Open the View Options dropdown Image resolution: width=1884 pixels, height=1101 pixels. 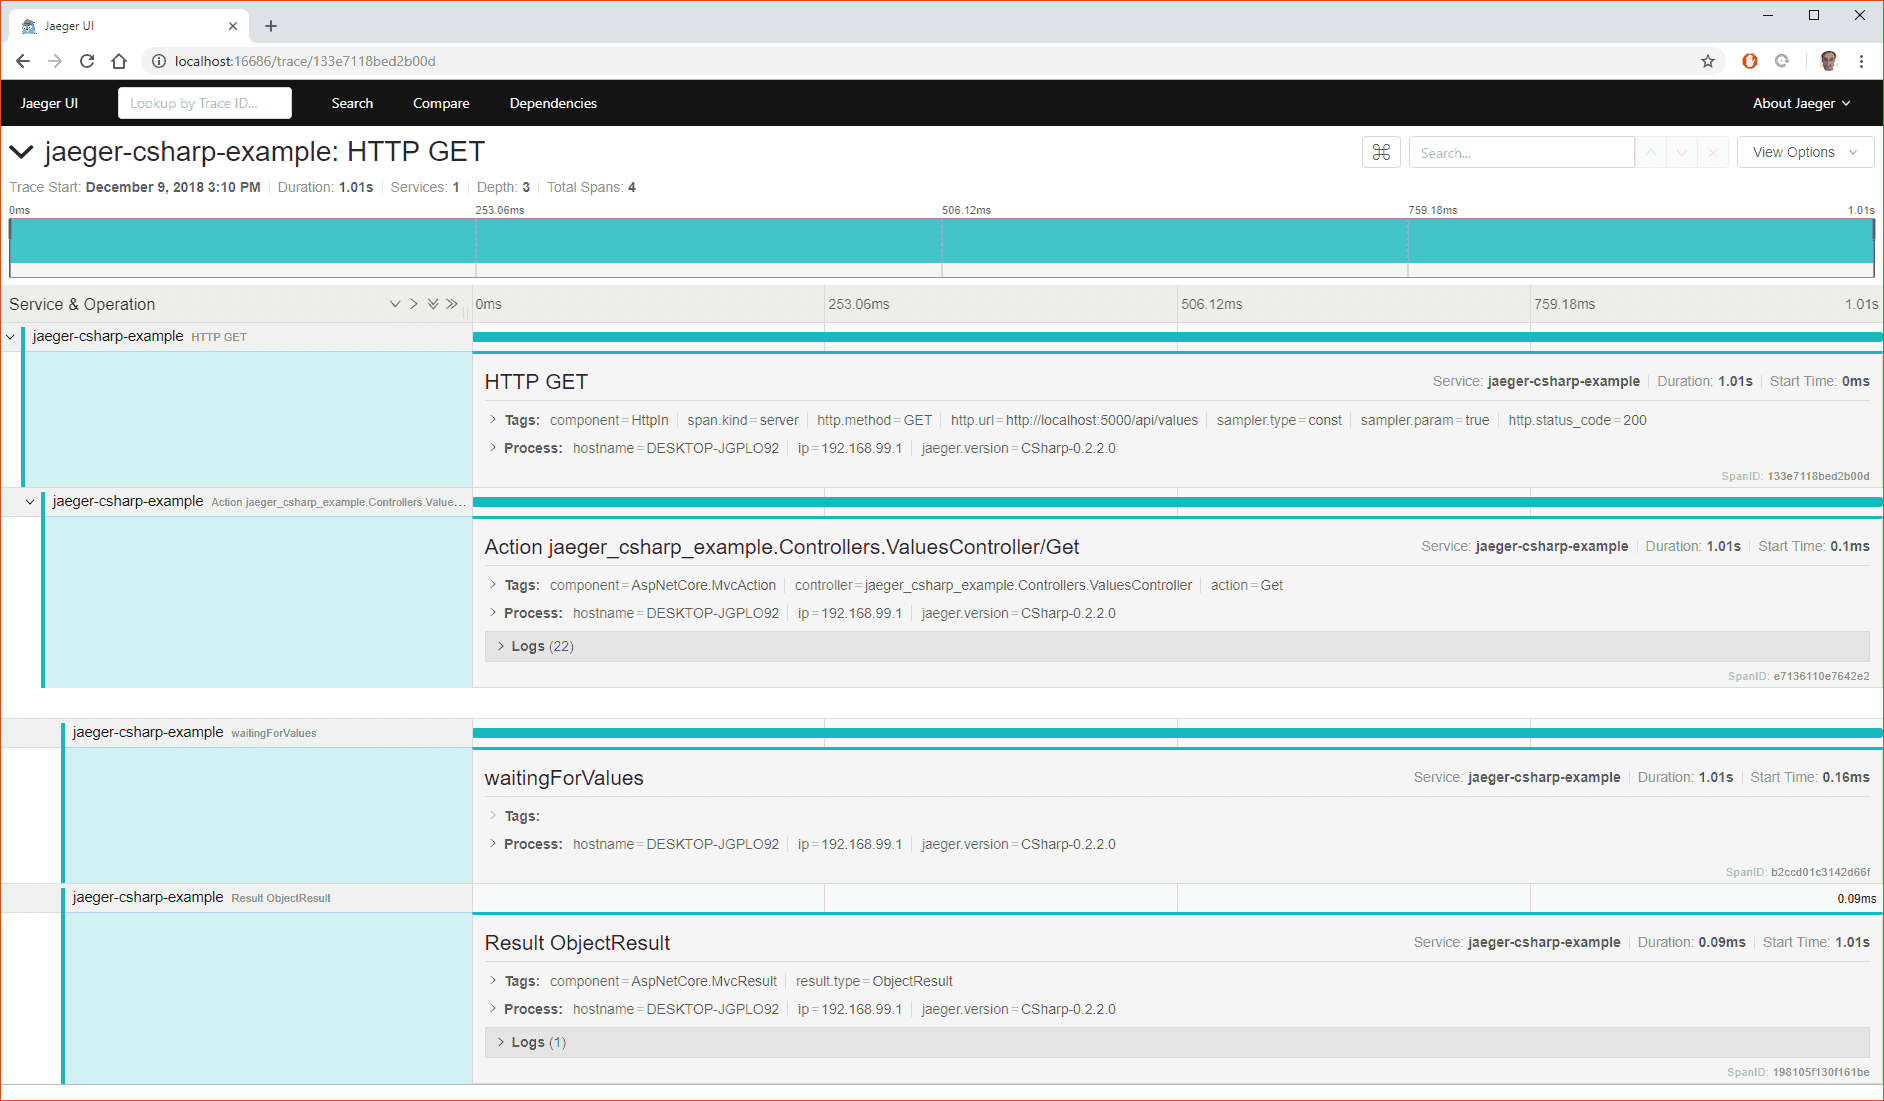coord(1805,152)
